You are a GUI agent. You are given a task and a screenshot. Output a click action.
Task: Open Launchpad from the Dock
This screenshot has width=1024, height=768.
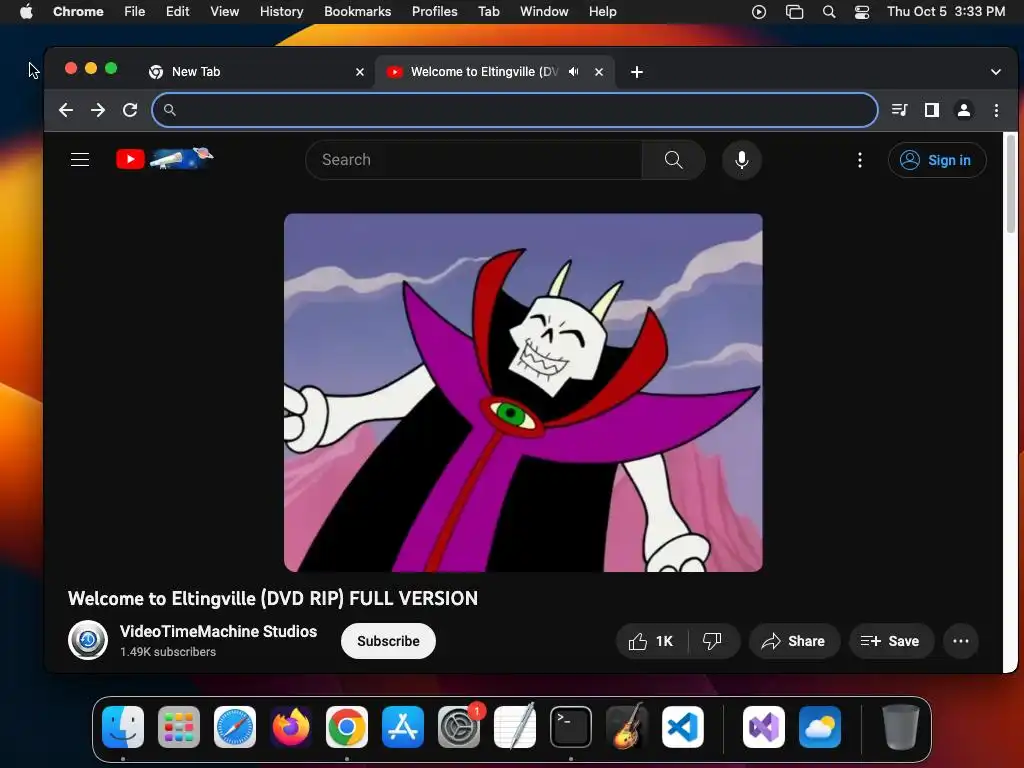tap(179, 727)
